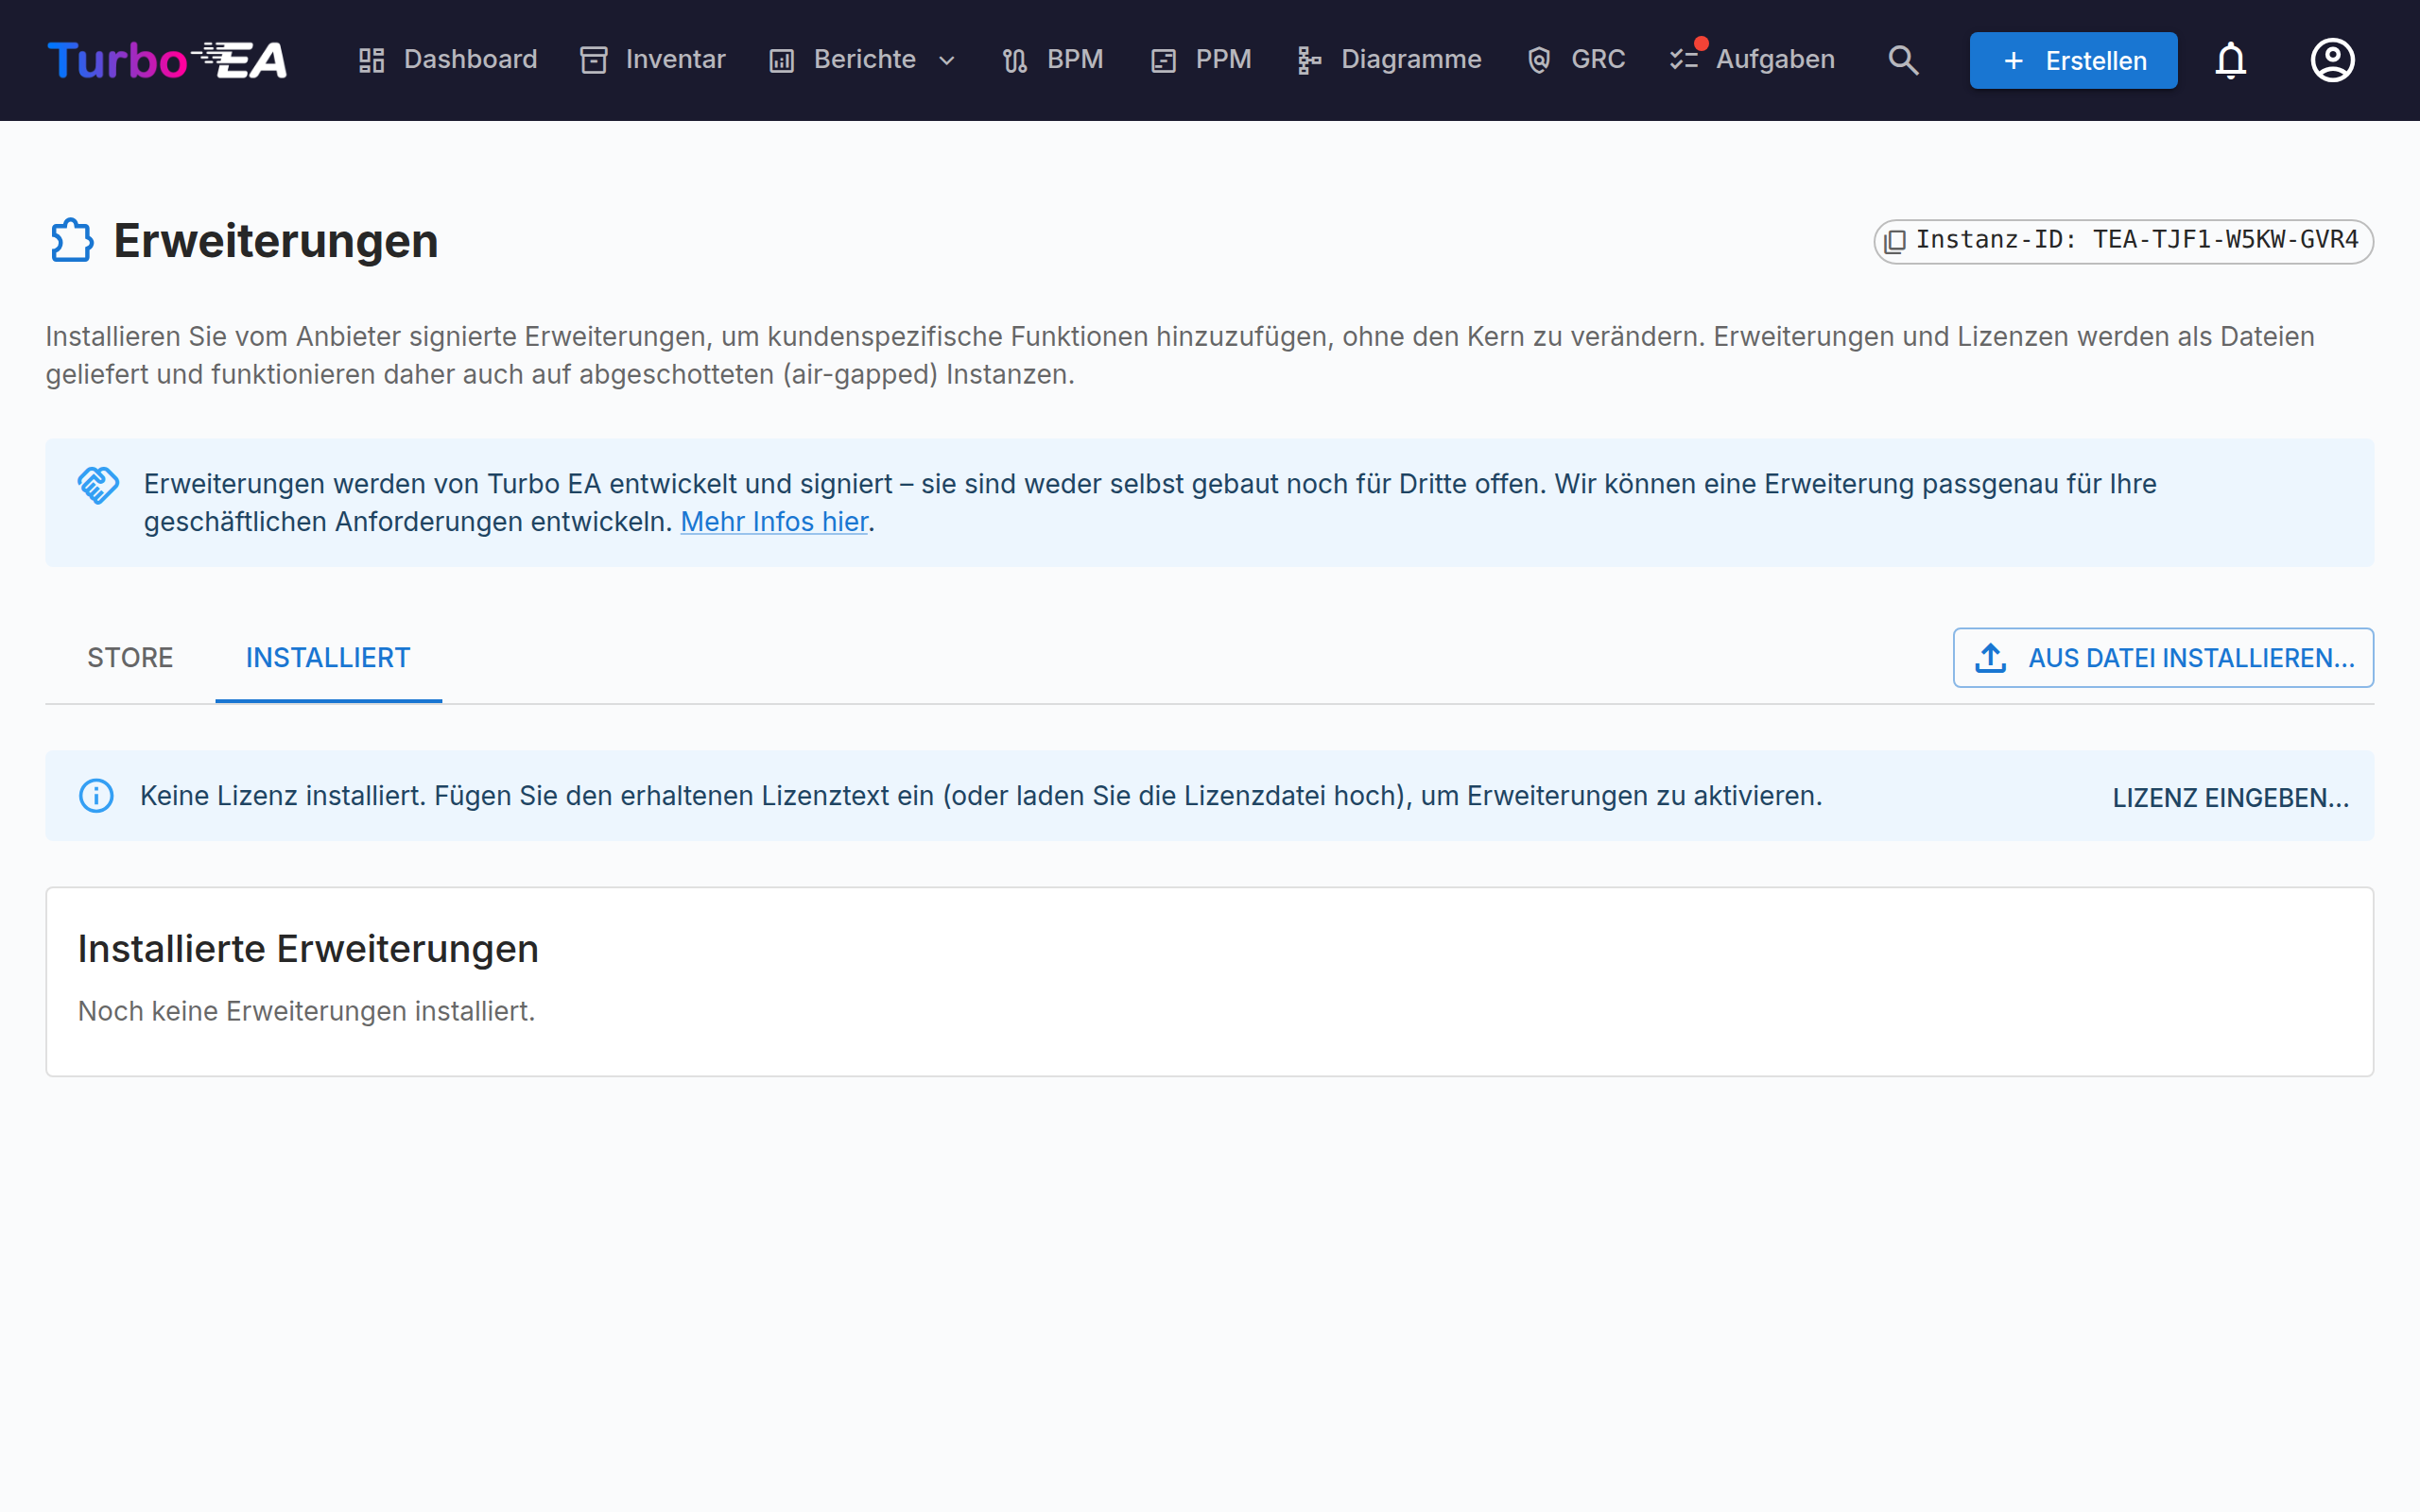
Task: Open the Dashboard page
Action: point(448,60)
